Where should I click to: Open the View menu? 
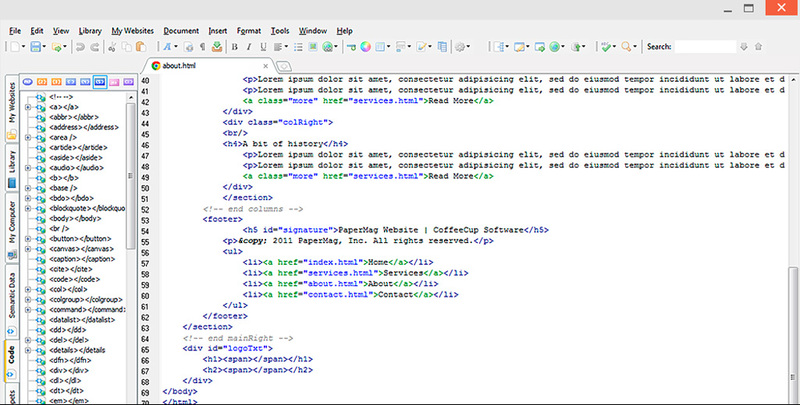point(61,31)
